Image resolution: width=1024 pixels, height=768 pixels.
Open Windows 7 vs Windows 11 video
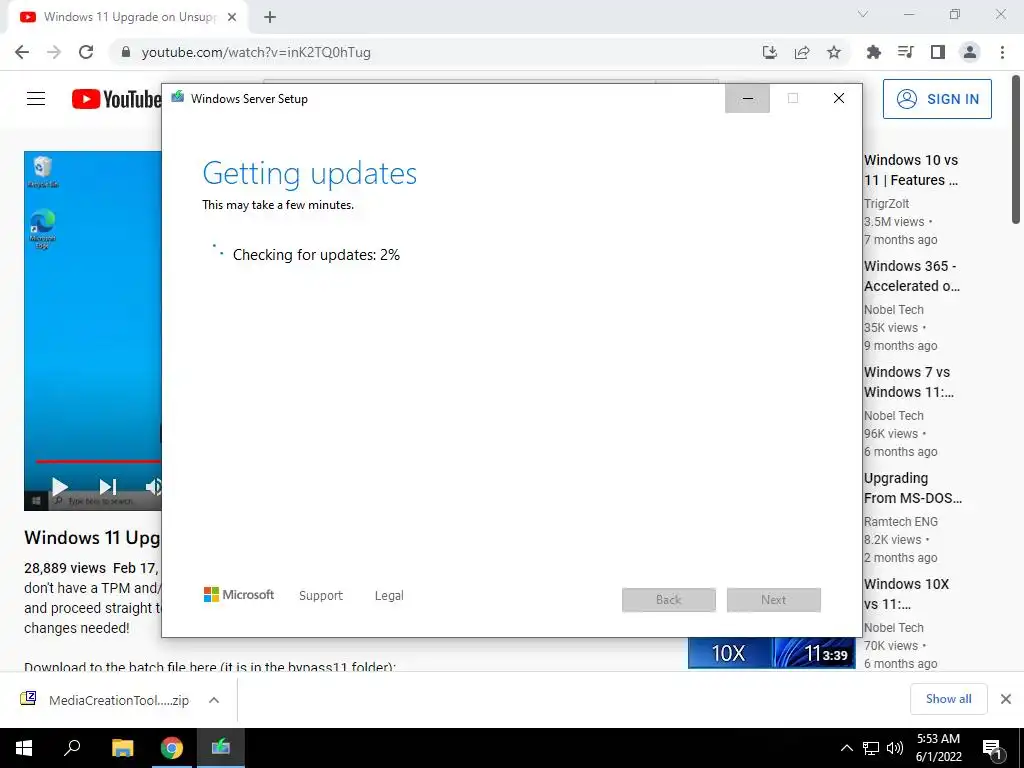point(908,382)
